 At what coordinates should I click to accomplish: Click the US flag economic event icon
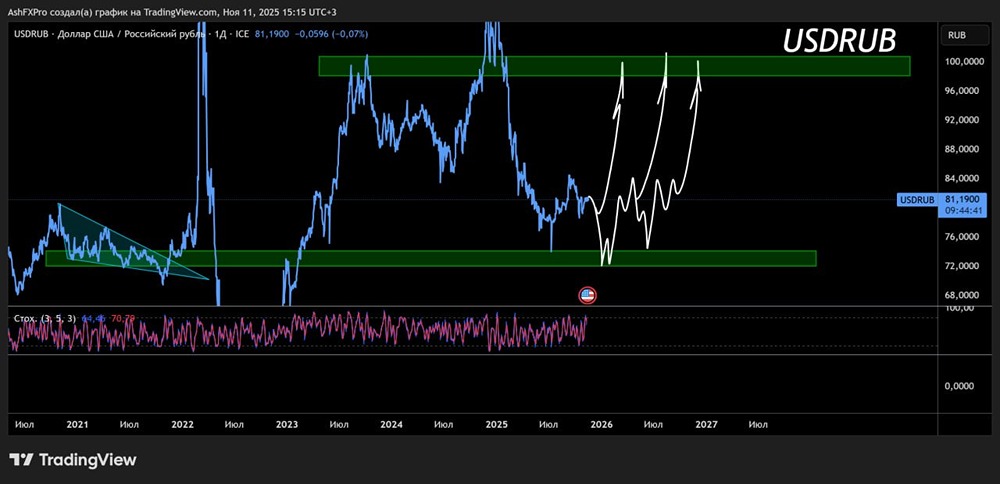point(587,295)
